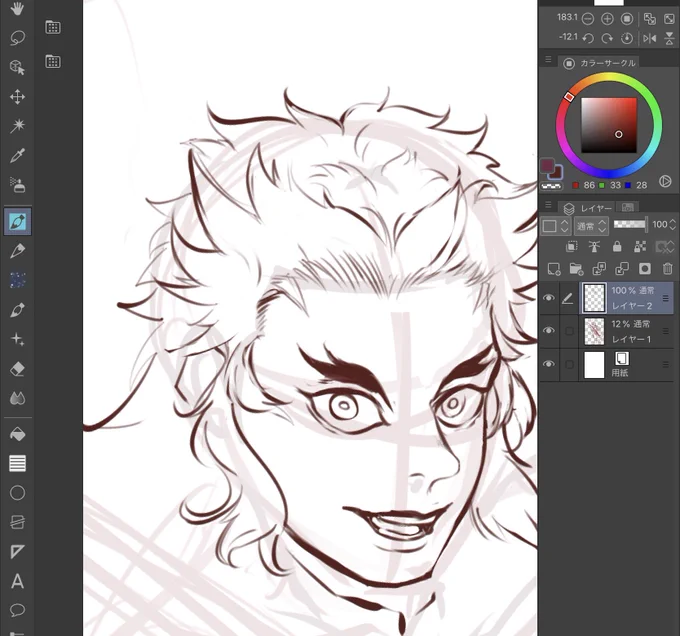Delete the selected layer
Viewport: 680px width, 636px height.
(667, 269)
